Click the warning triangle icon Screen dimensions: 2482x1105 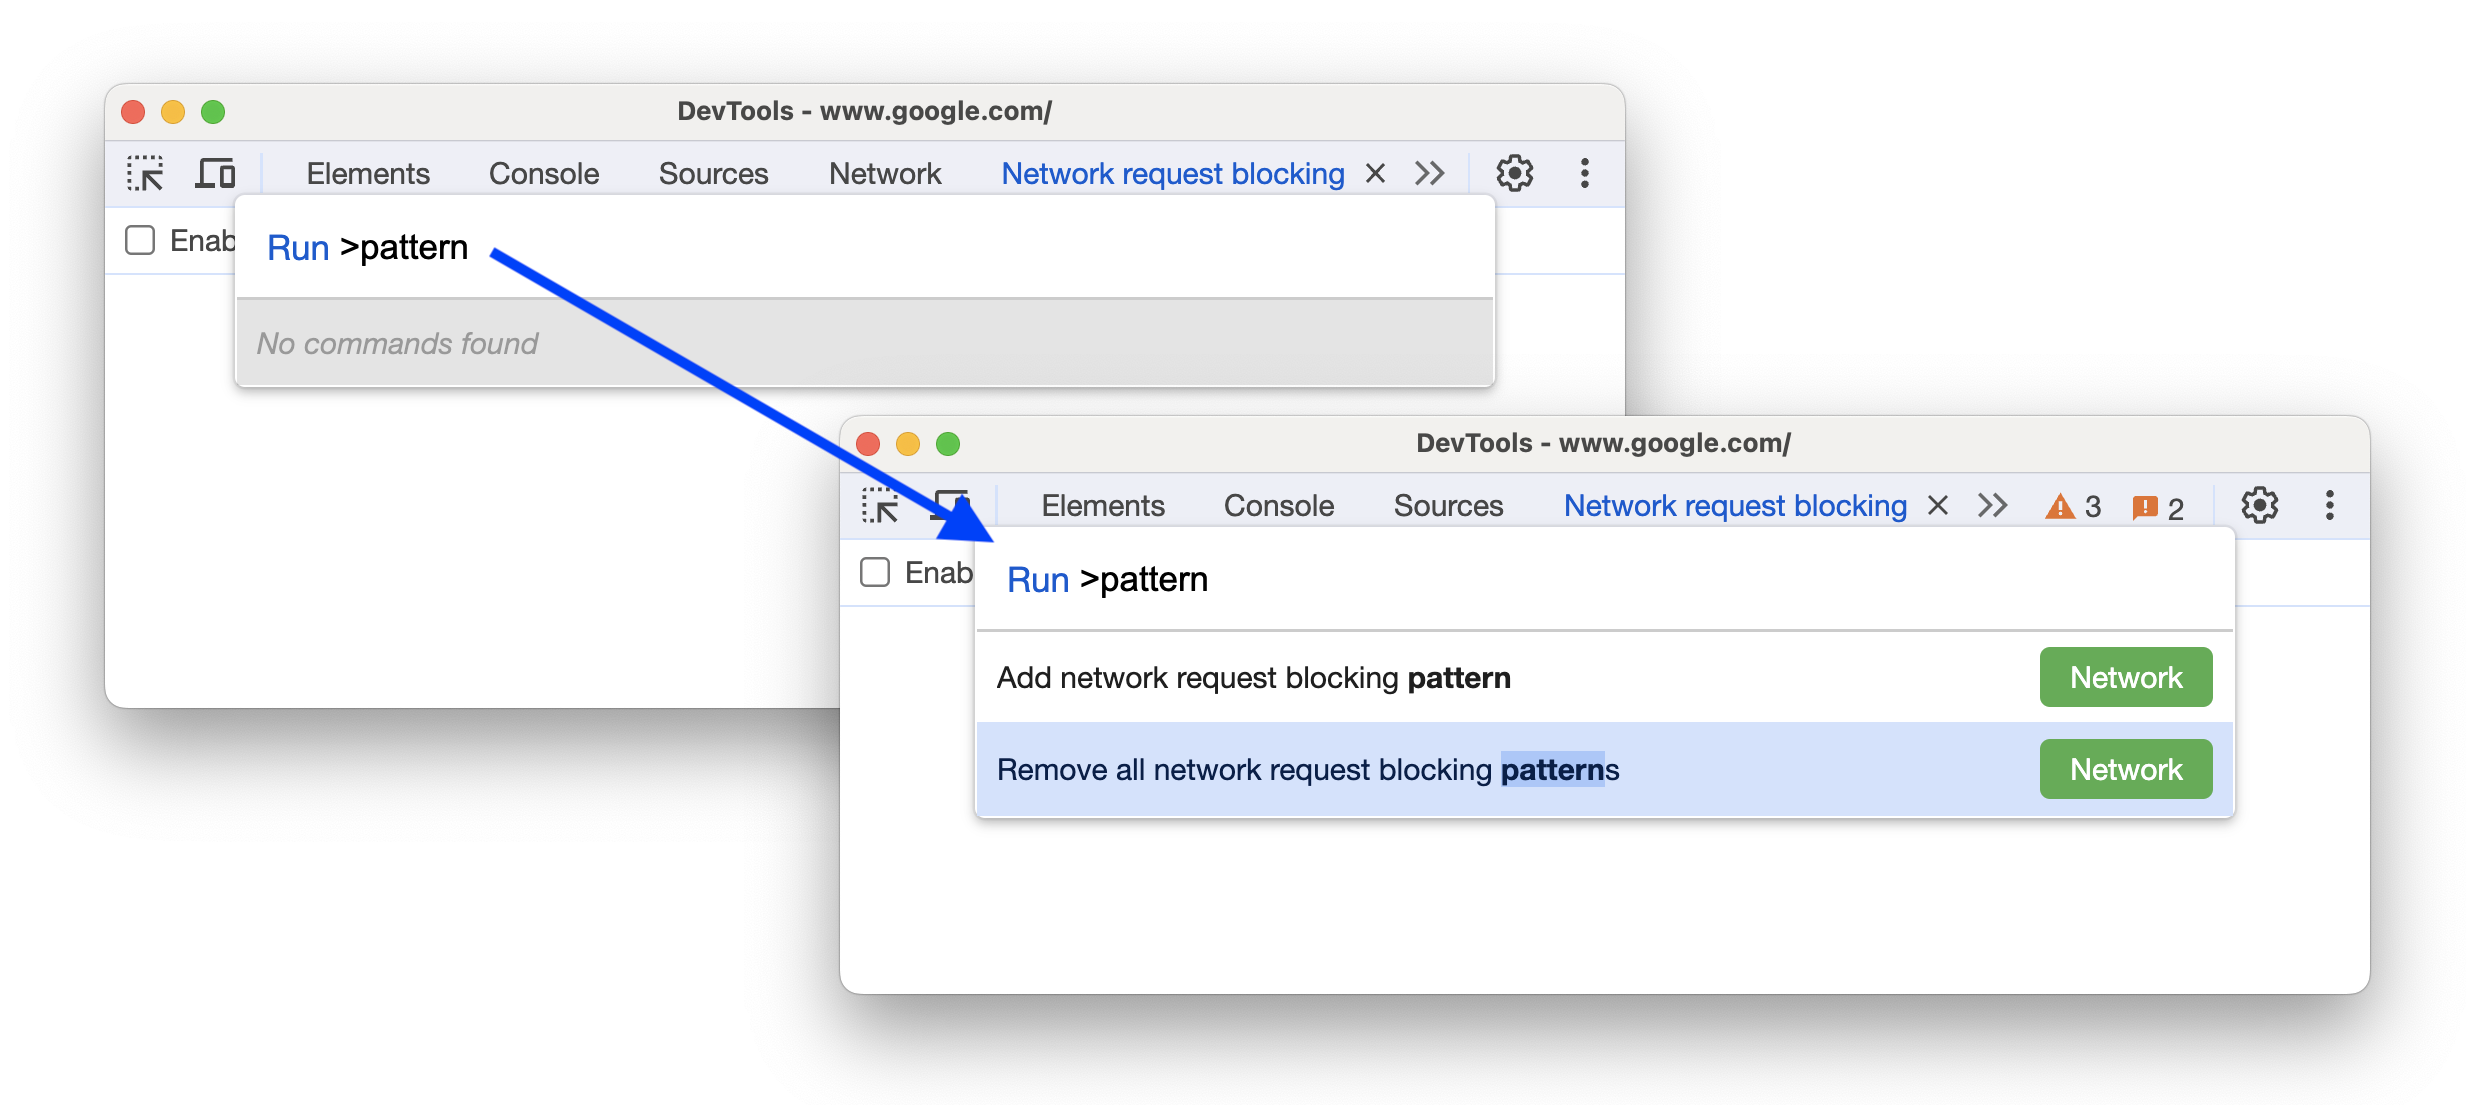(2058, 507)
